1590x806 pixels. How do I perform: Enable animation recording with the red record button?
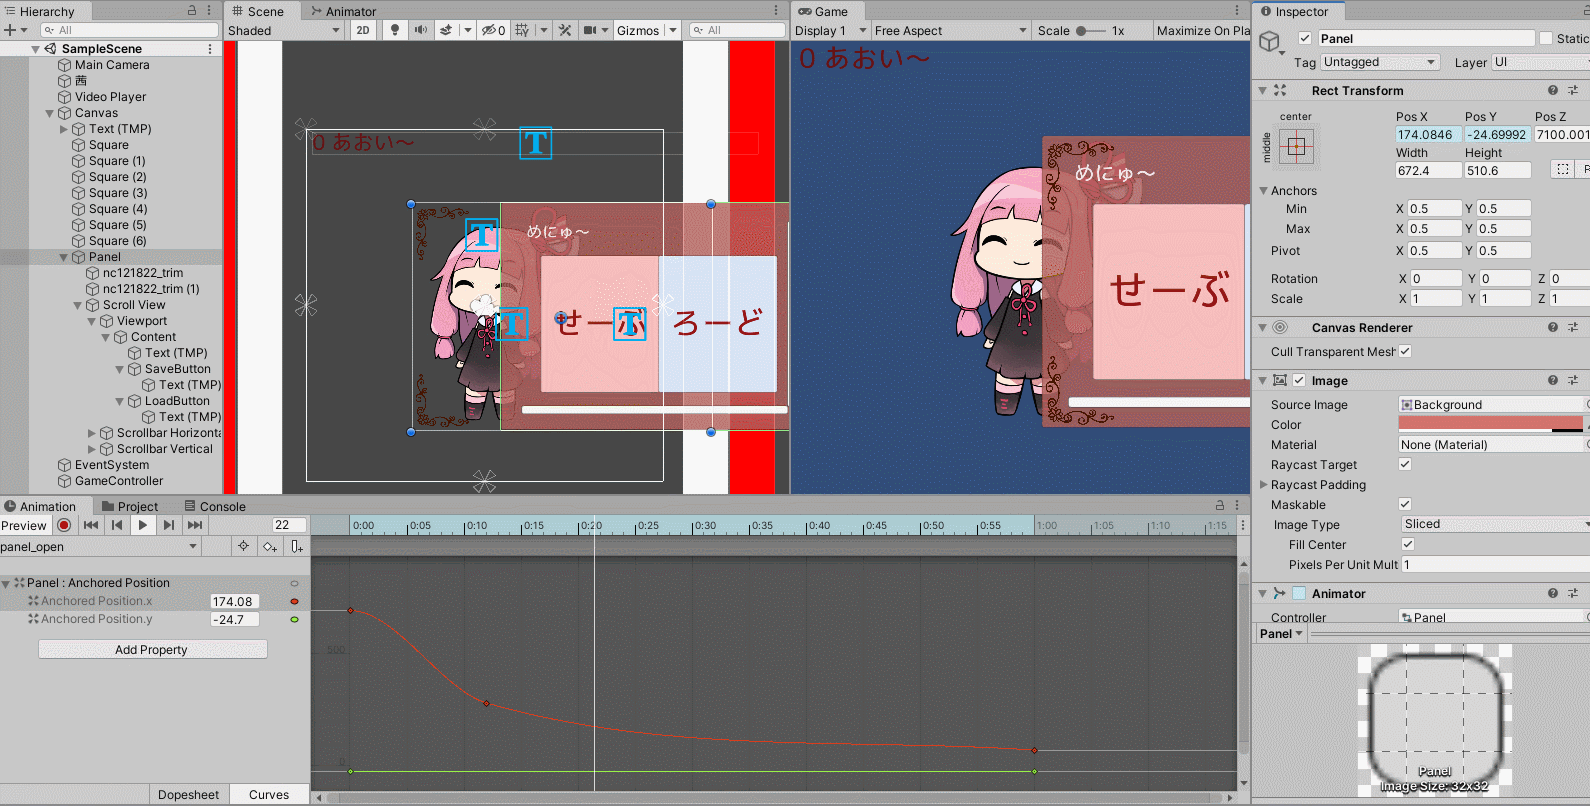tap(64, 525)
